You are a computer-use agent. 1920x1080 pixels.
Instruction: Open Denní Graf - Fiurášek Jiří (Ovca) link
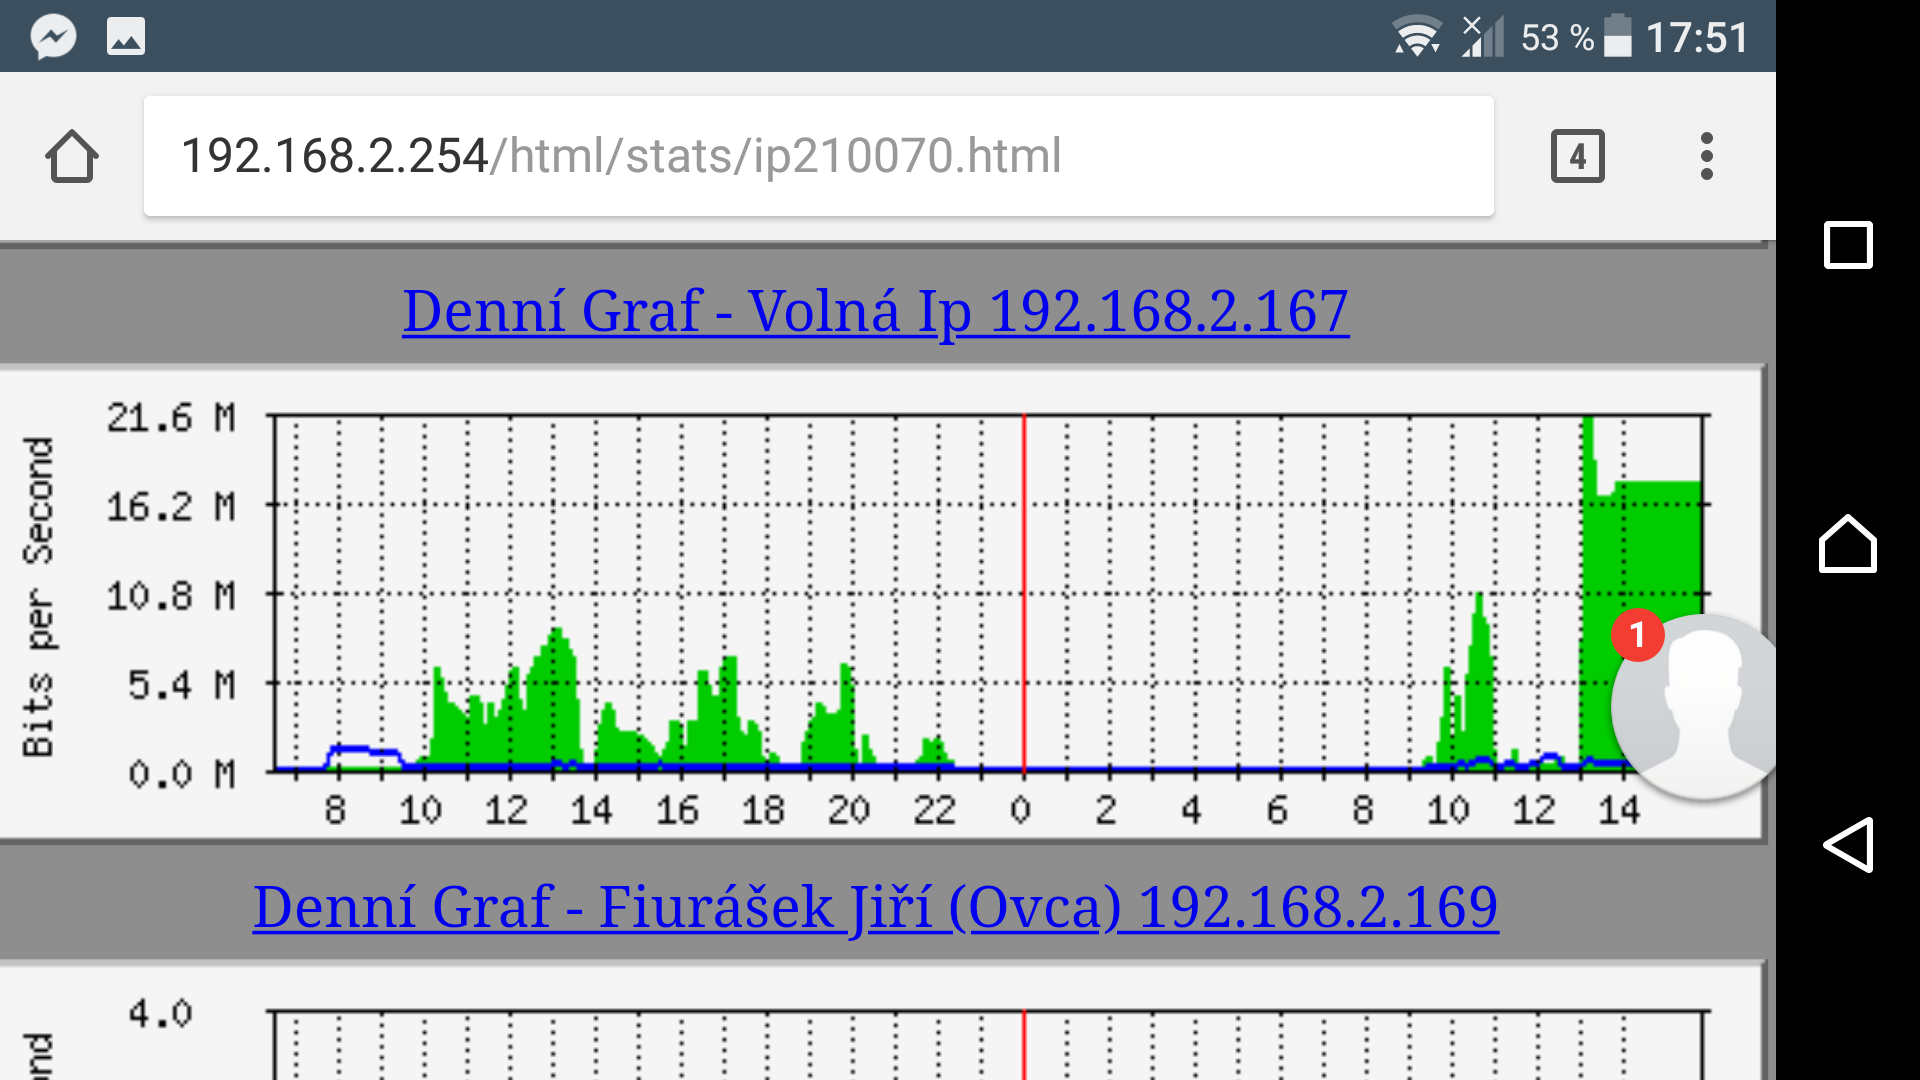[875, 907]
